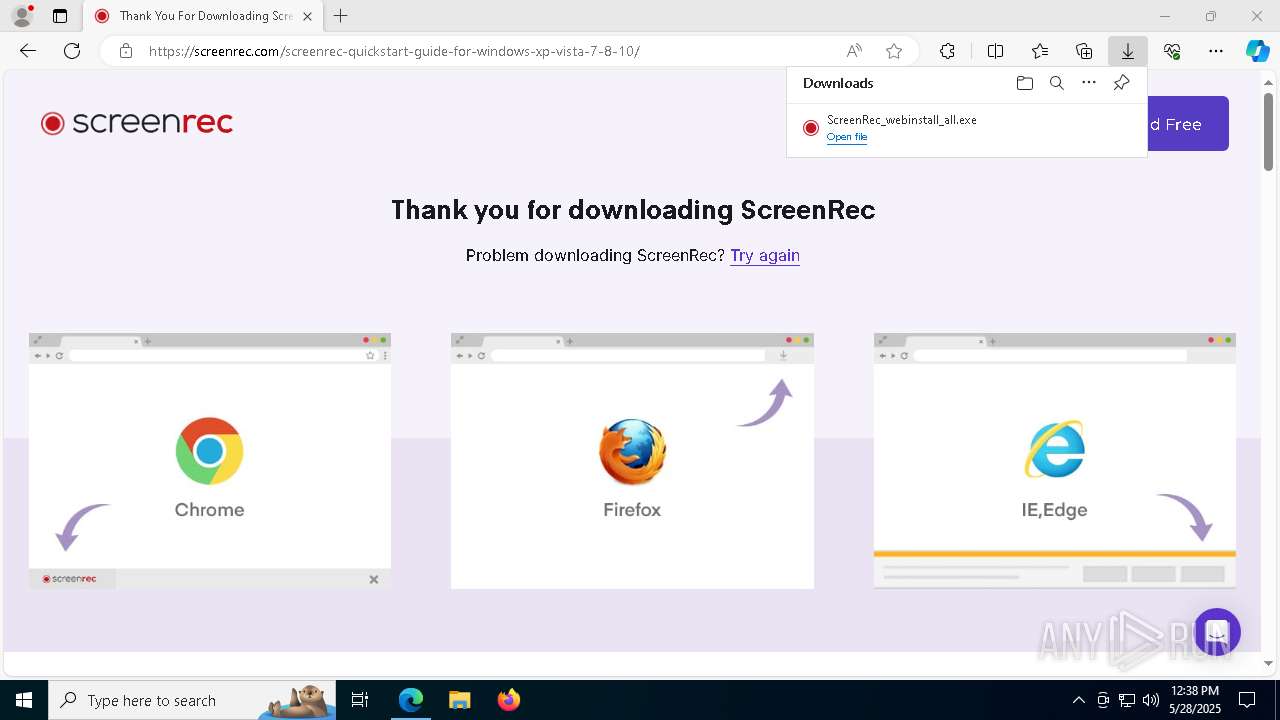
Task: Open Edge Settings and more menu
Action: pos(1216,51)
